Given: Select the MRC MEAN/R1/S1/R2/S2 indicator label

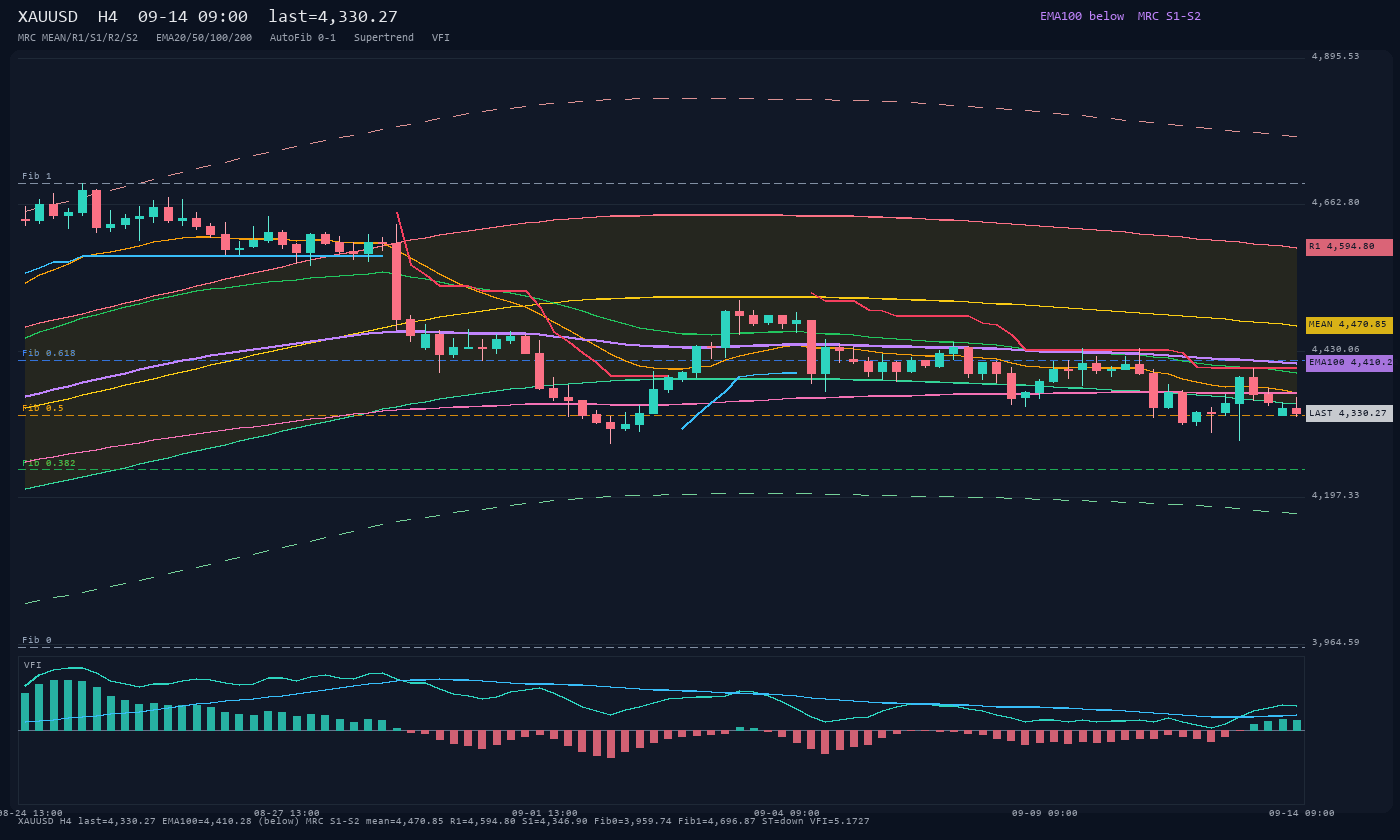Looking at the screenshot, I should pyautogui.click(x=78, y=38).
